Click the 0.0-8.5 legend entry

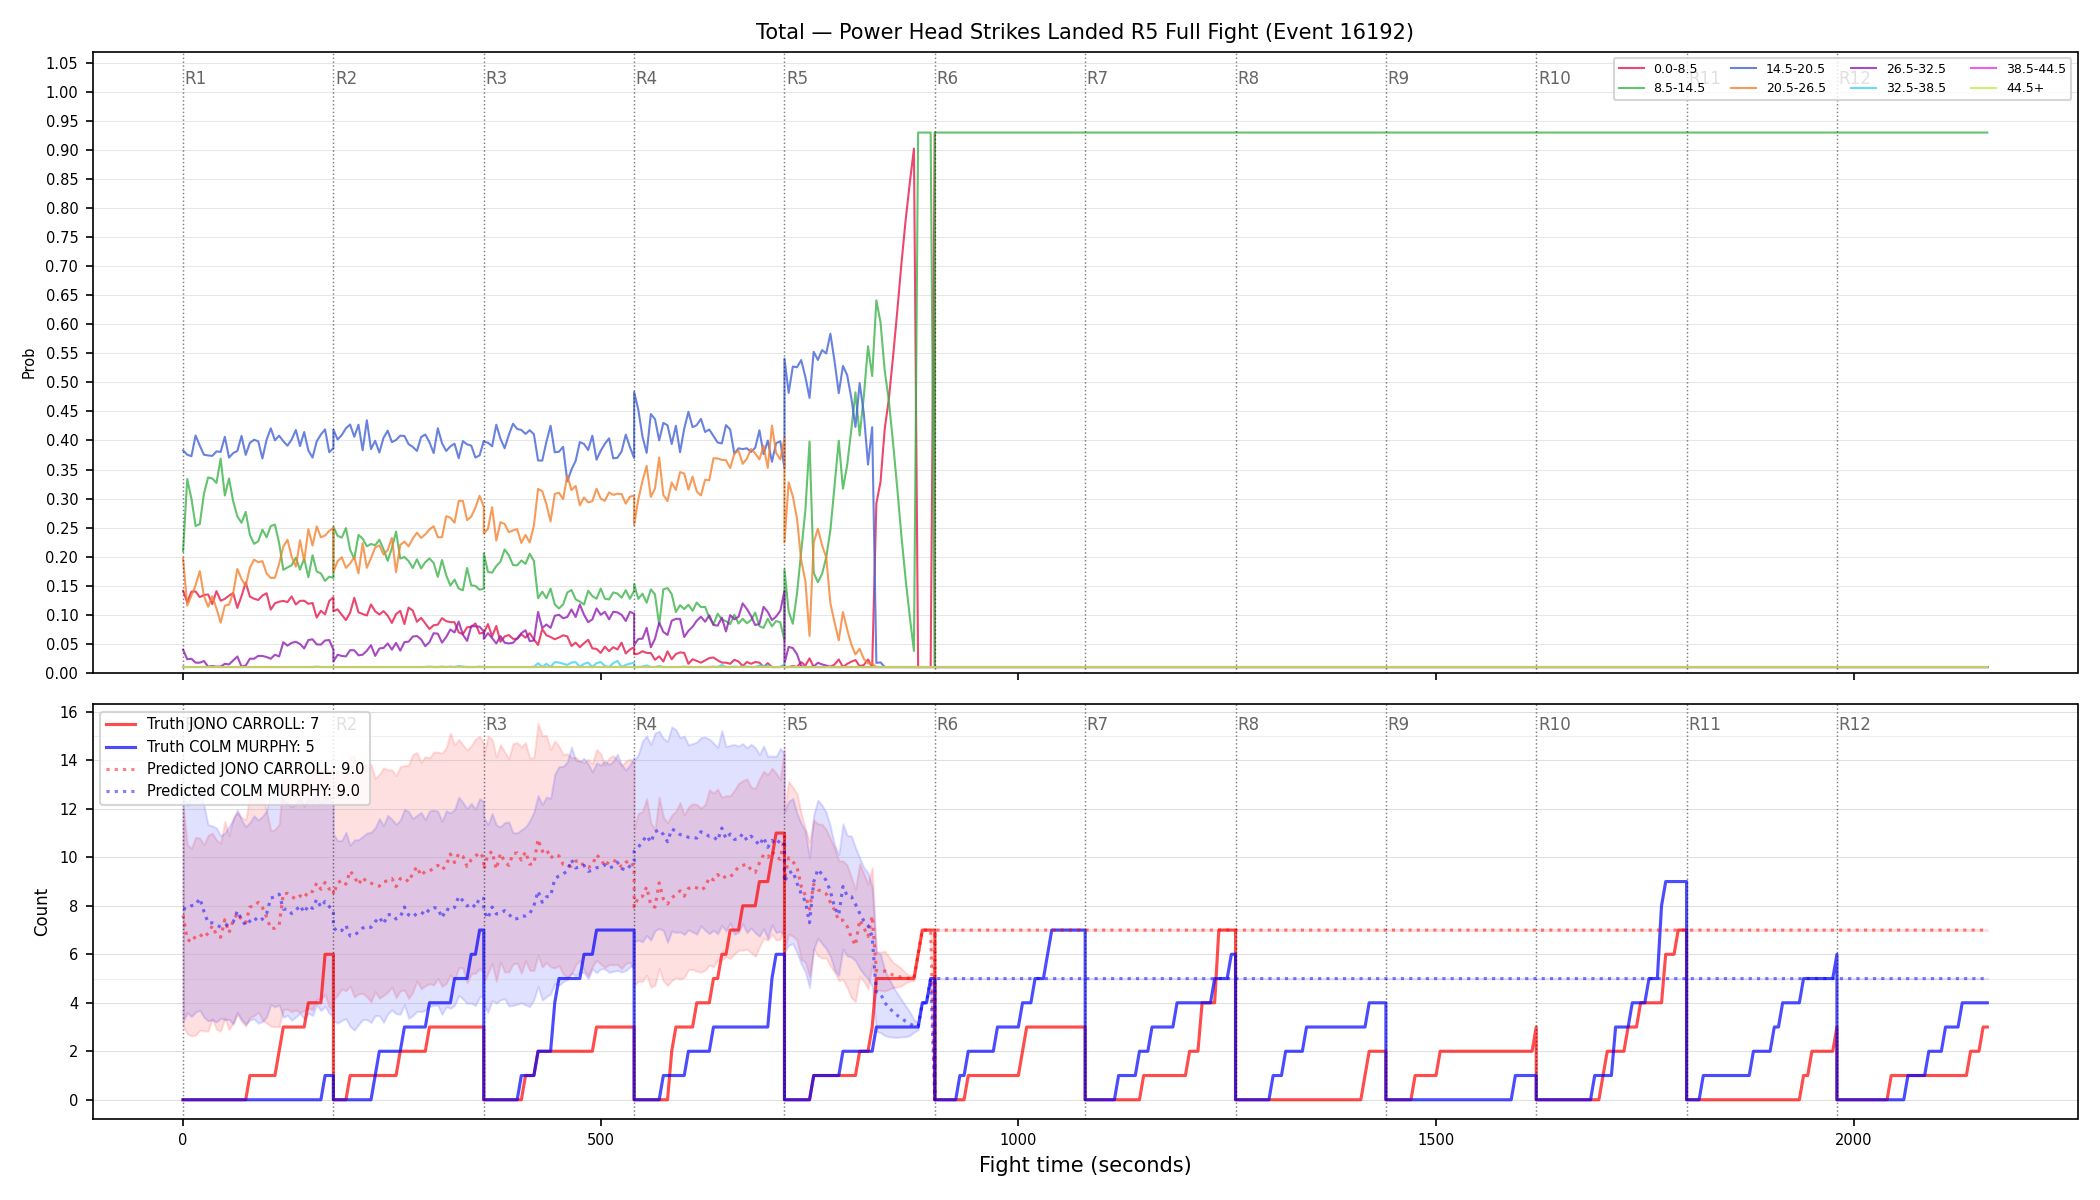tap(1657, 69)
